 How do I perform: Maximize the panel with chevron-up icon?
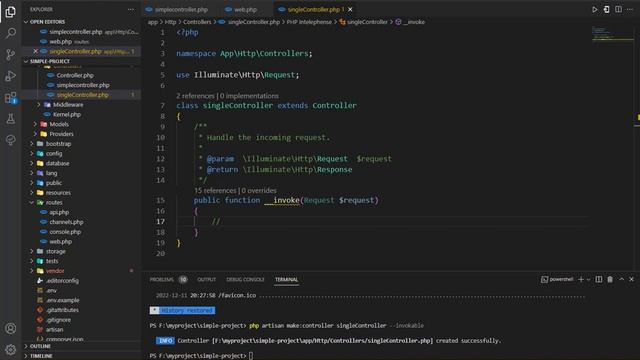[x=621, y=280]
